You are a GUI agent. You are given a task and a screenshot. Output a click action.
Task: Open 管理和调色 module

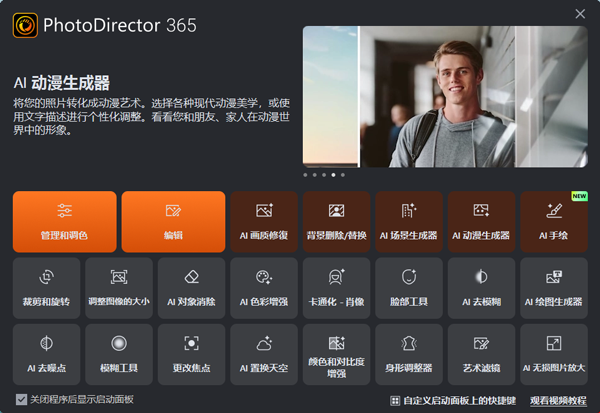[x=65, y=222]
